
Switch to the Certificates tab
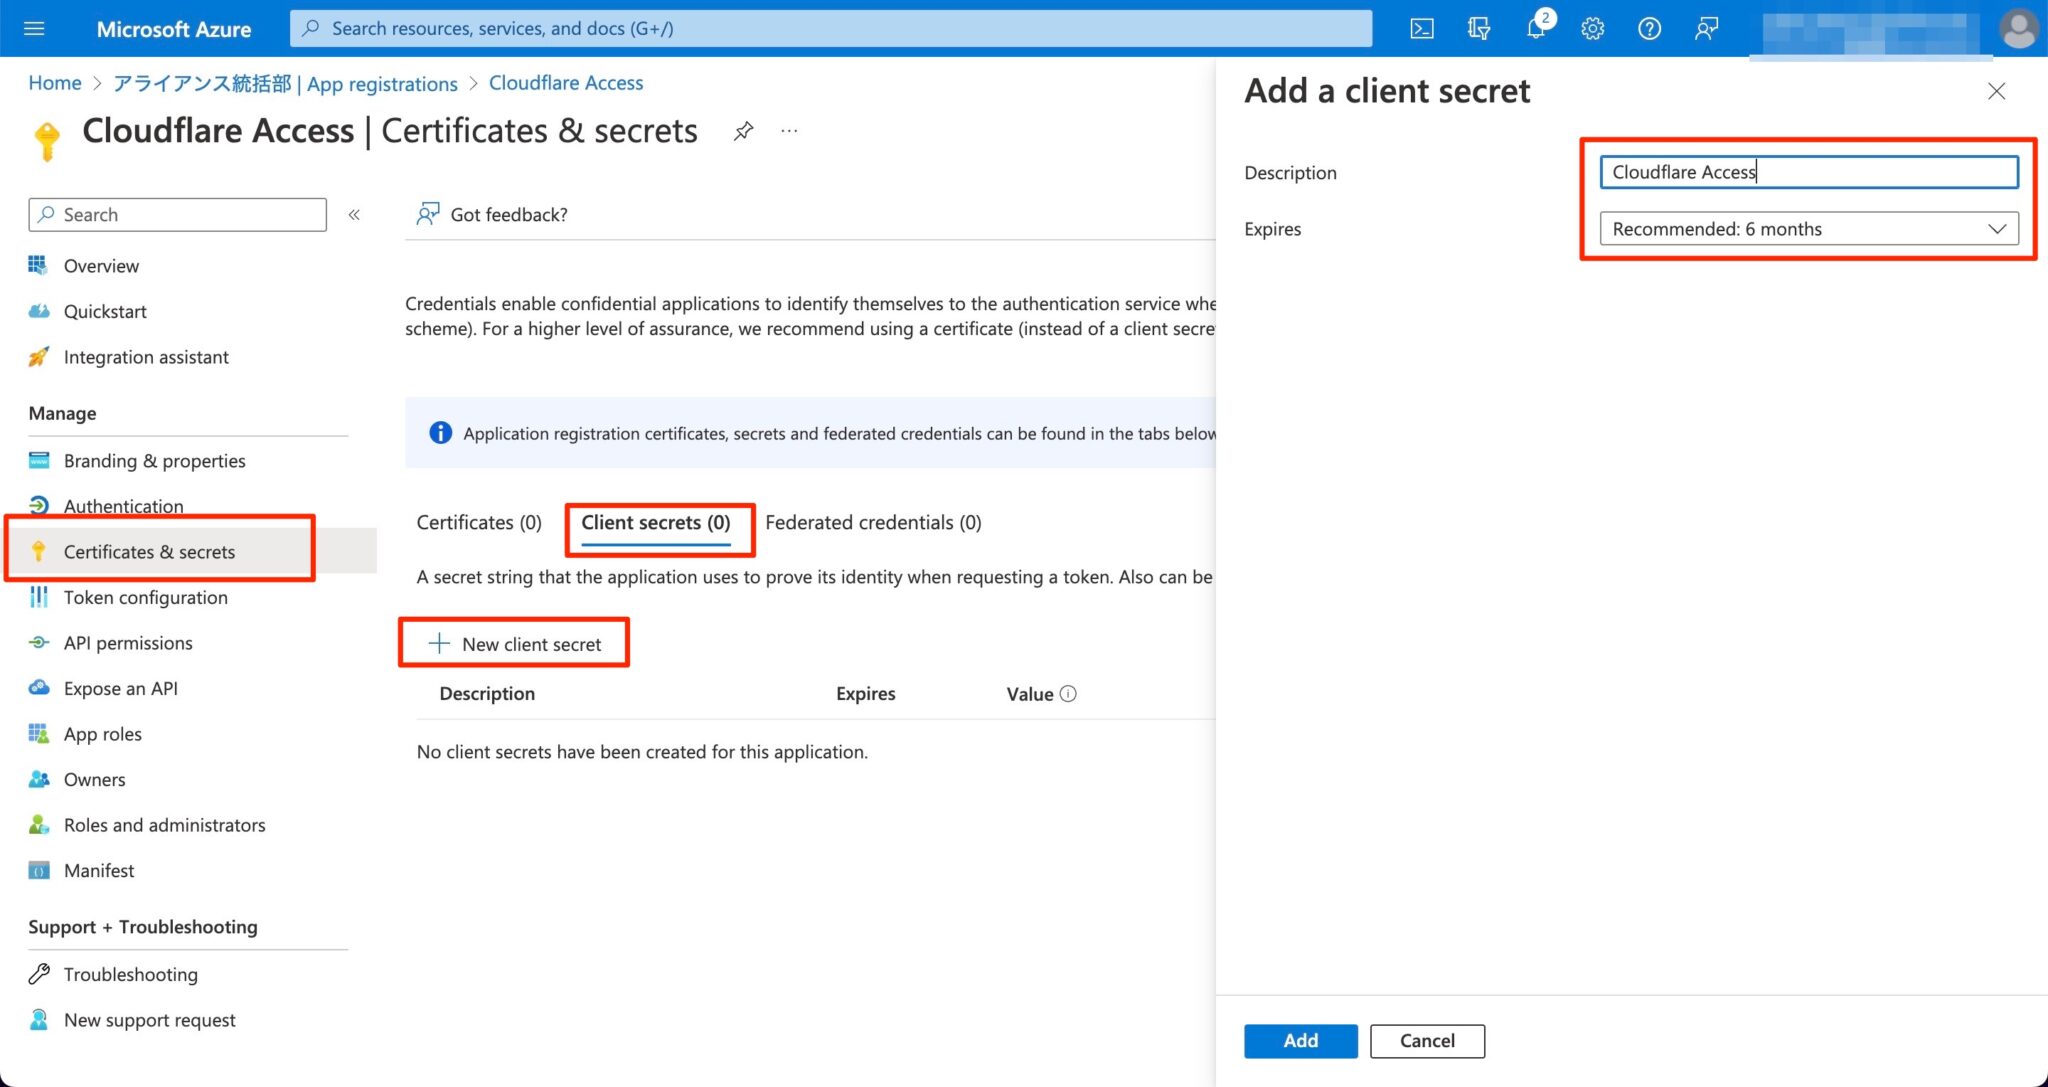[x=478, y=522]
